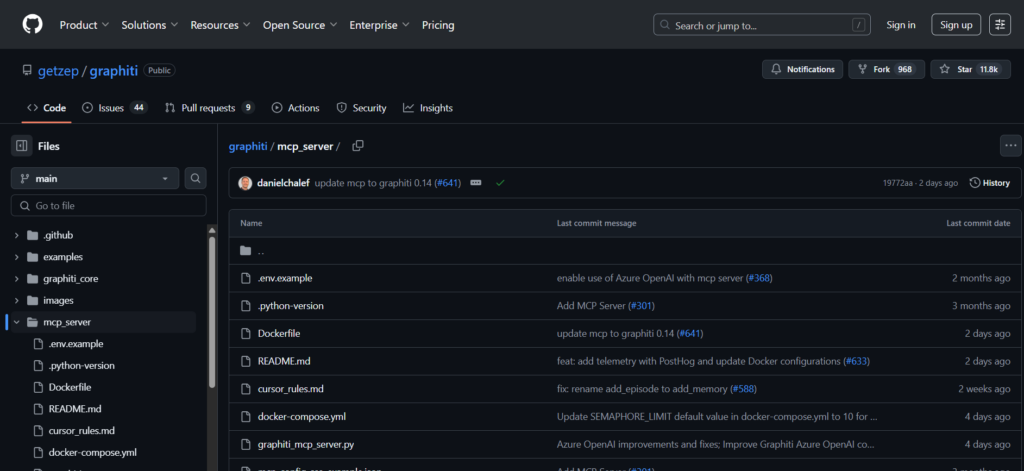Open the main branch selector
The width and height of the screenshot is (1024, 471).
pyautogui.click(x=95, y=178)
